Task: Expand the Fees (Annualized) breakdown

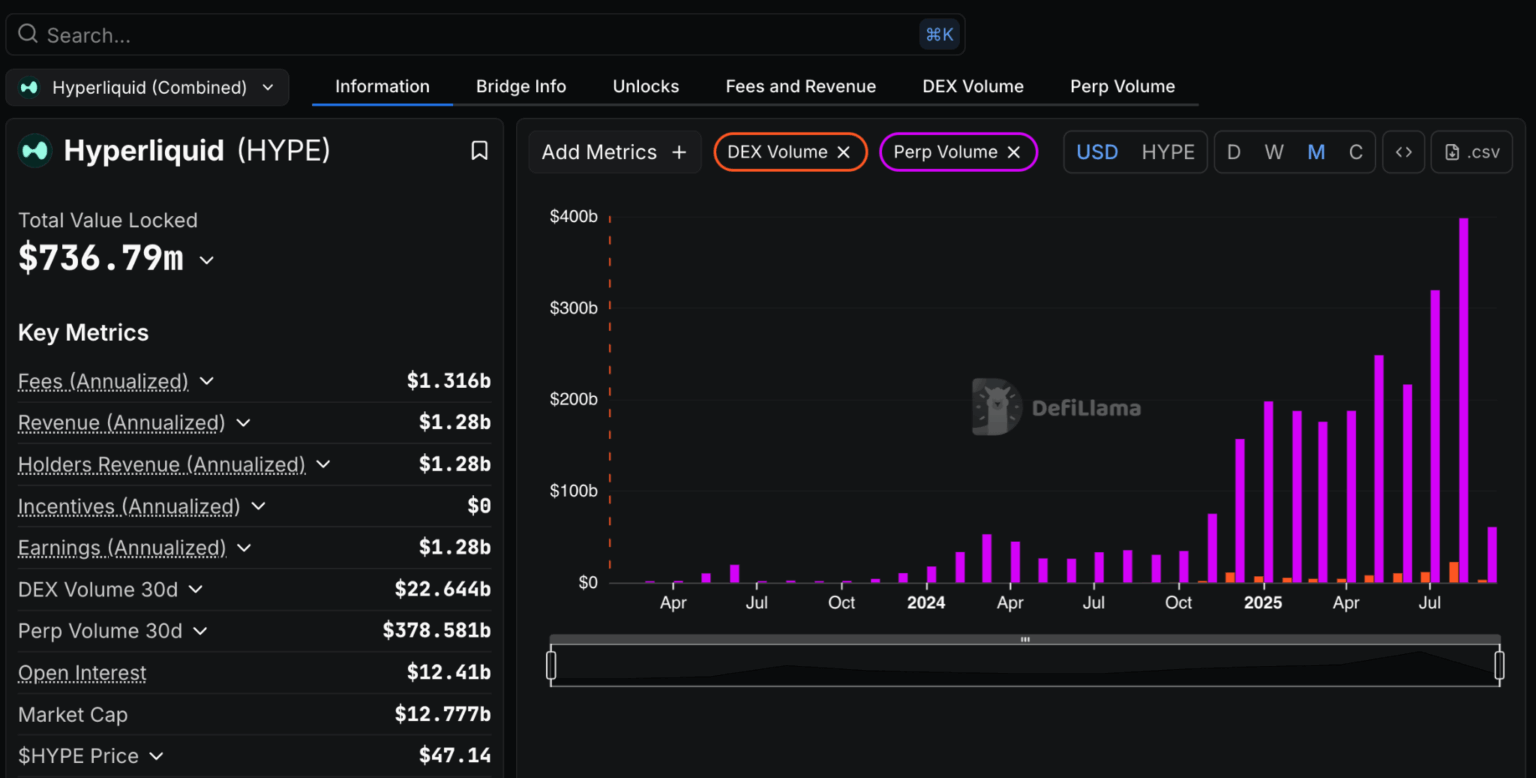Action: (206, 381)
